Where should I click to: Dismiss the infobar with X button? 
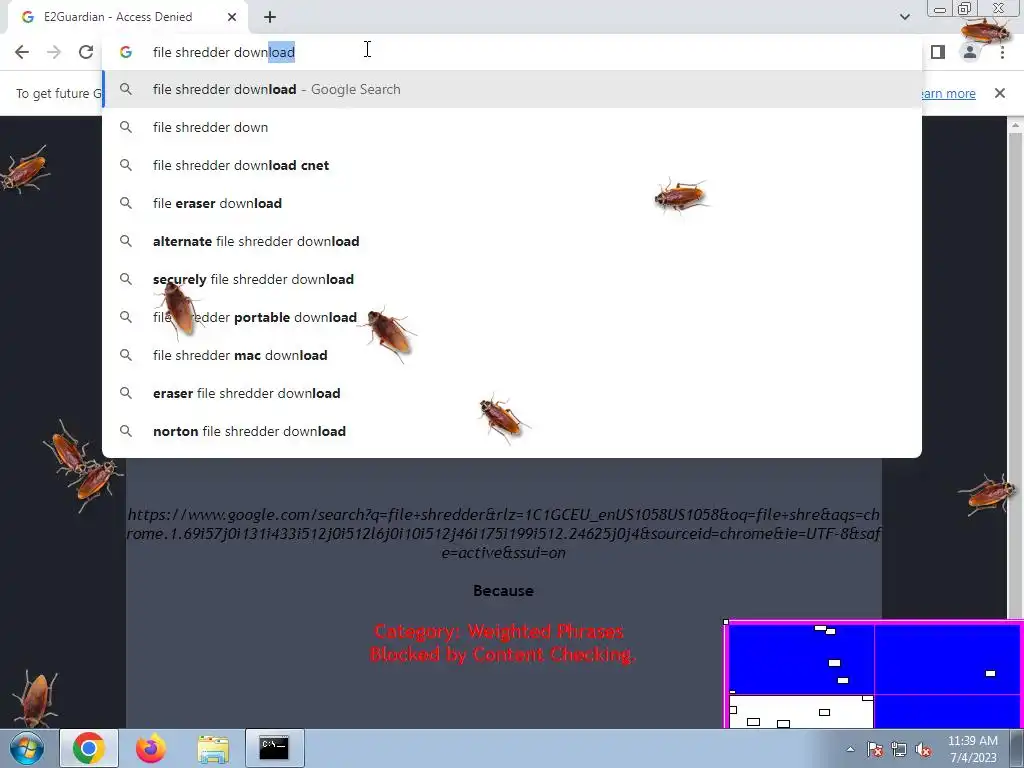(x=1000, y=93)
